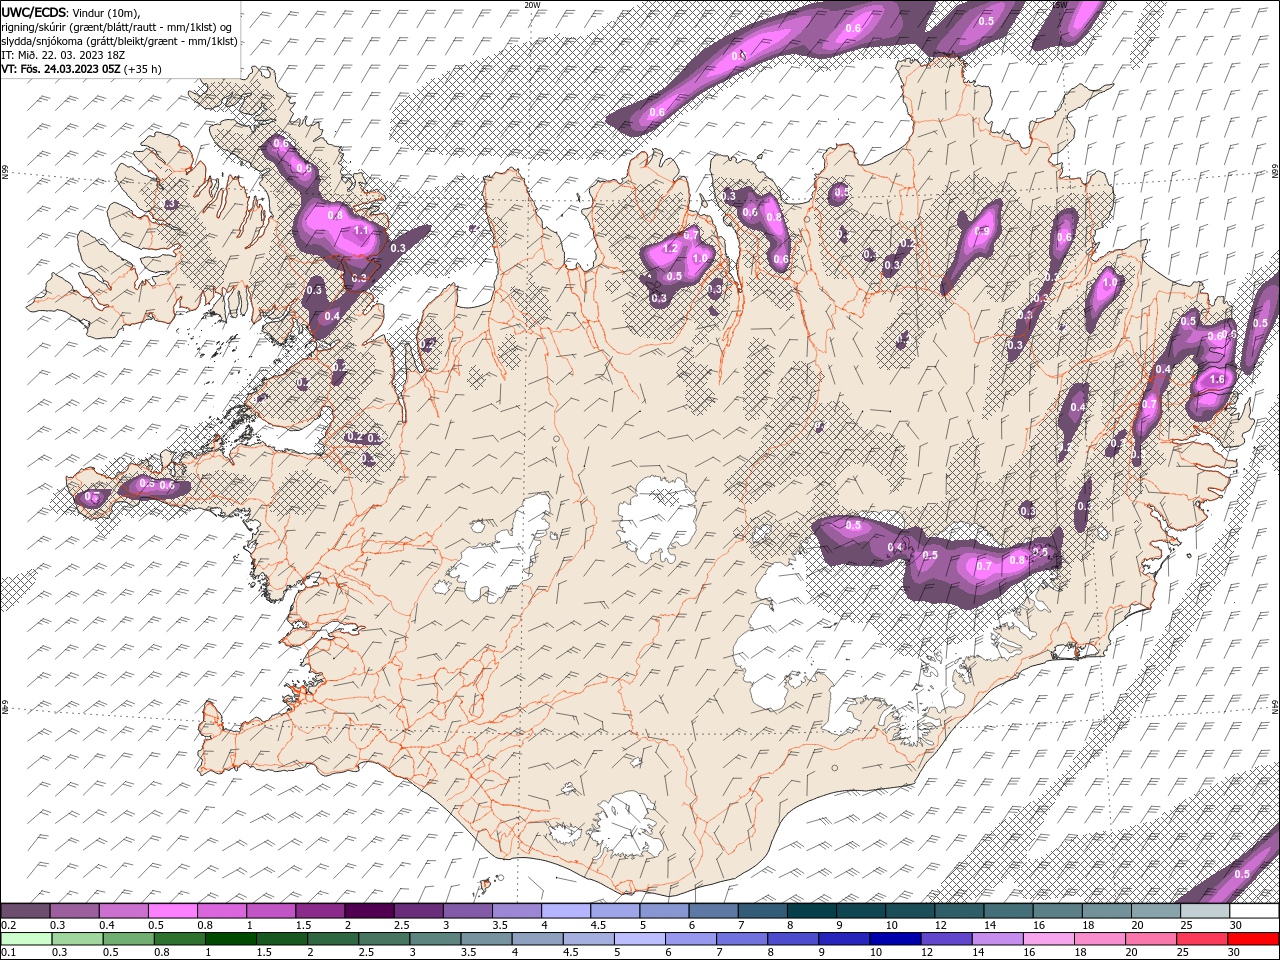Image resolution: width=1280 pixels, height=960 pixels.
Task: Click the violet swatch starting at 12, lower legend
Action: [946, 939]
